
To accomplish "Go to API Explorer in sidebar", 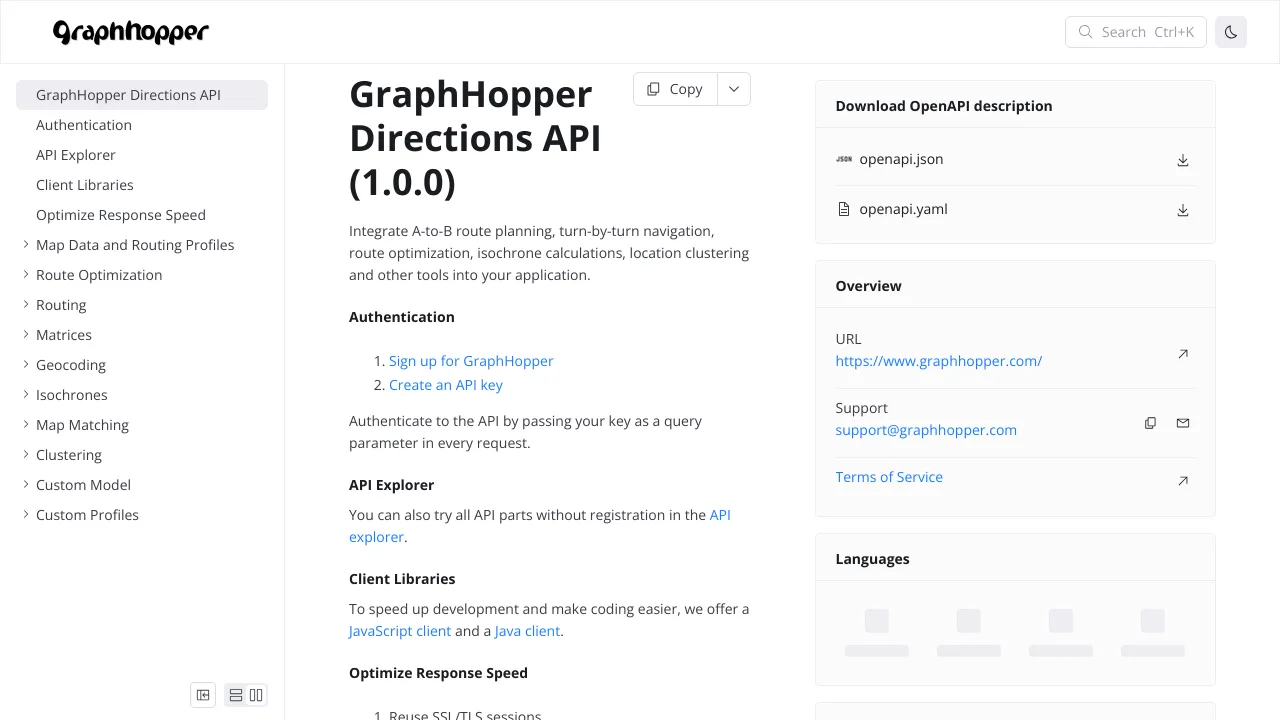I will click(142, 155).
